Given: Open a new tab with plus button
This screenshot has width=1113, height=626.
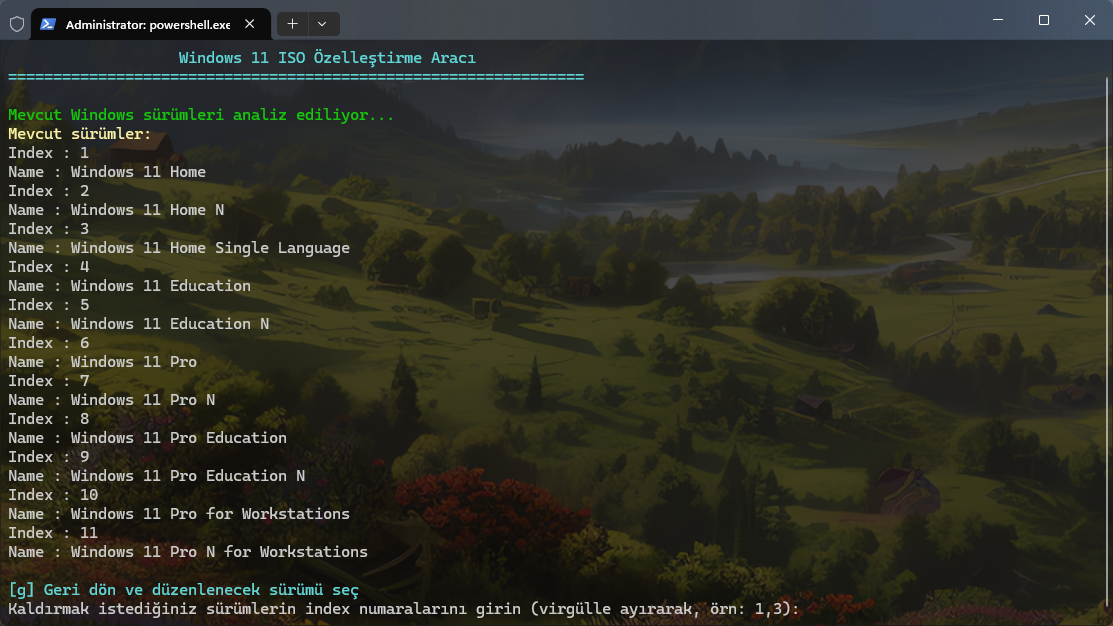Looking at the screenshot, I should click(292, 24).
